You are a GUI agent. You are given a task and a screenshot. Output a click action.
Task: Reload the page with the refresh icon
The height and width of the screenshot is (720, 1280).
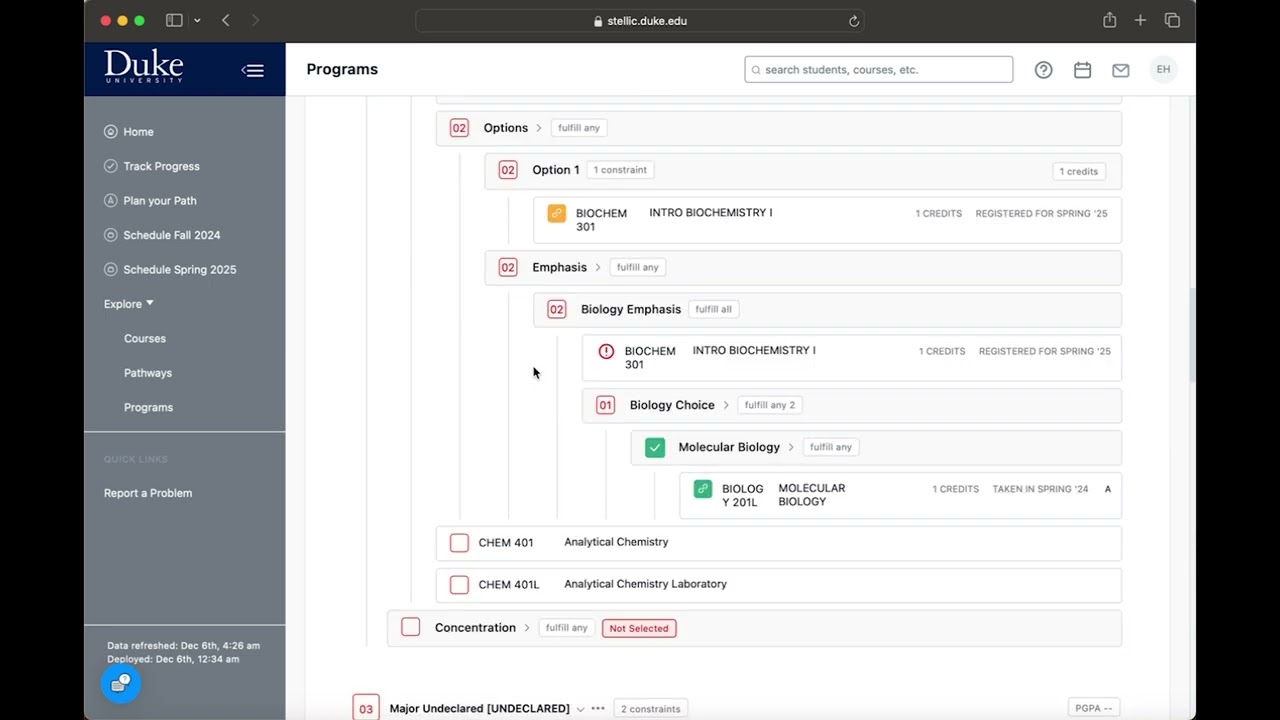tap(854, 21)
